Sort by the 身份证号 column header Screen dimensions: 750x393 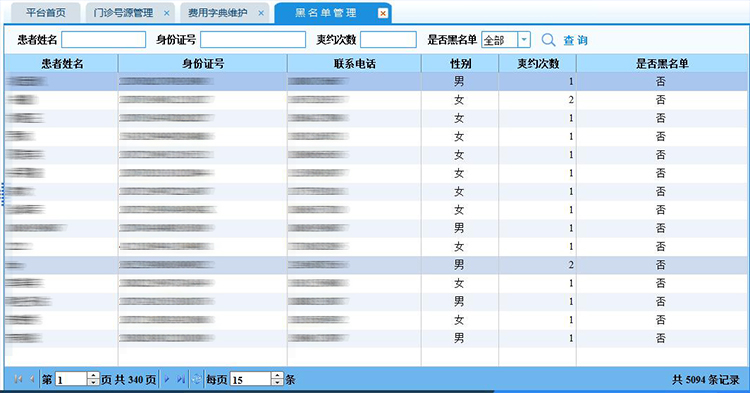point(203,64)
